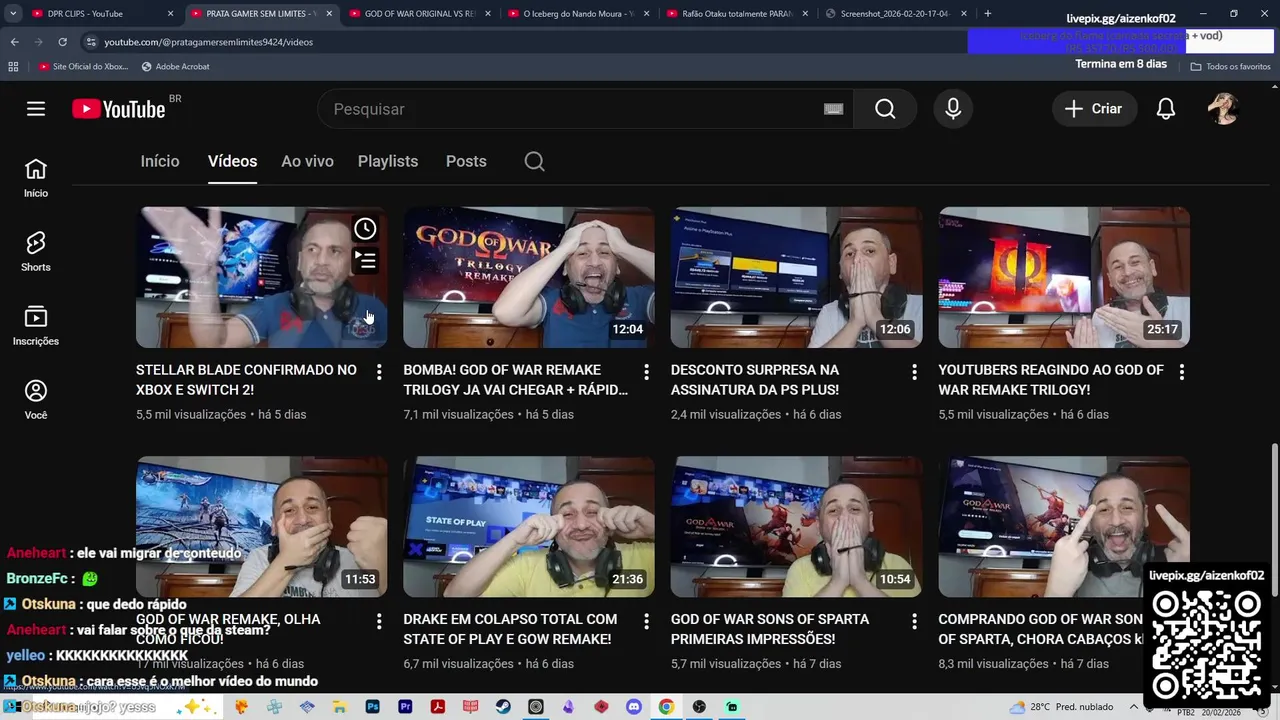Open Shorts in the left sidebar
This screenshot has height=720, width=1280.
(x=36, y=253)
